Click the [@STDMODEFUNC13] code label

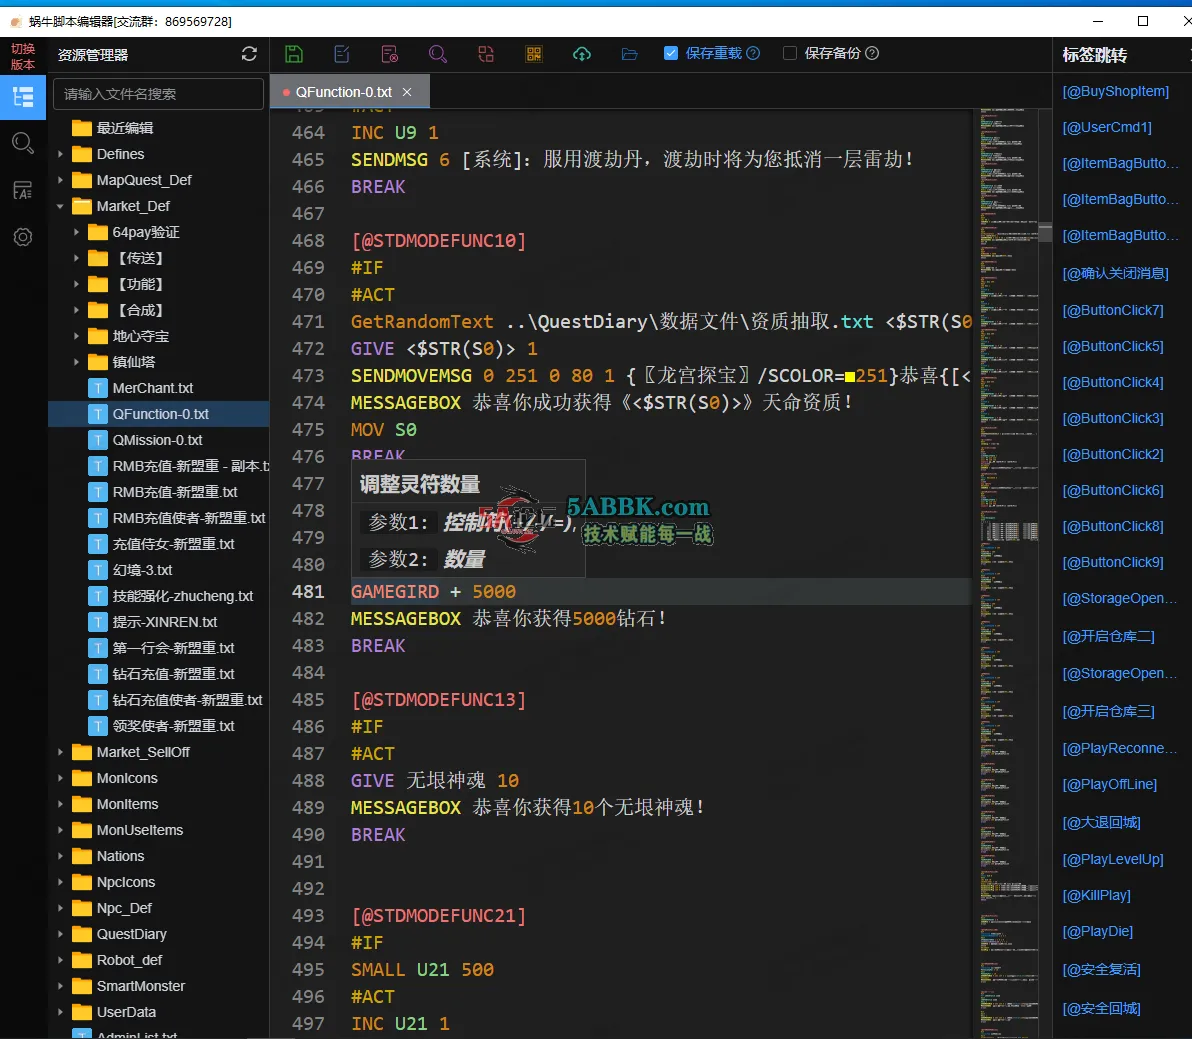tap(439, 699)
